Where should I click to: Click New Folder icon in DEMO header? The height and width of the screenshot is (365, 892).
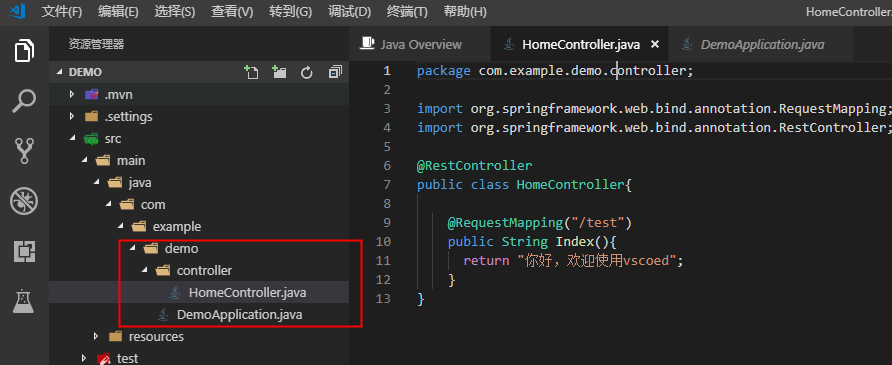click(x=279, y=72)
